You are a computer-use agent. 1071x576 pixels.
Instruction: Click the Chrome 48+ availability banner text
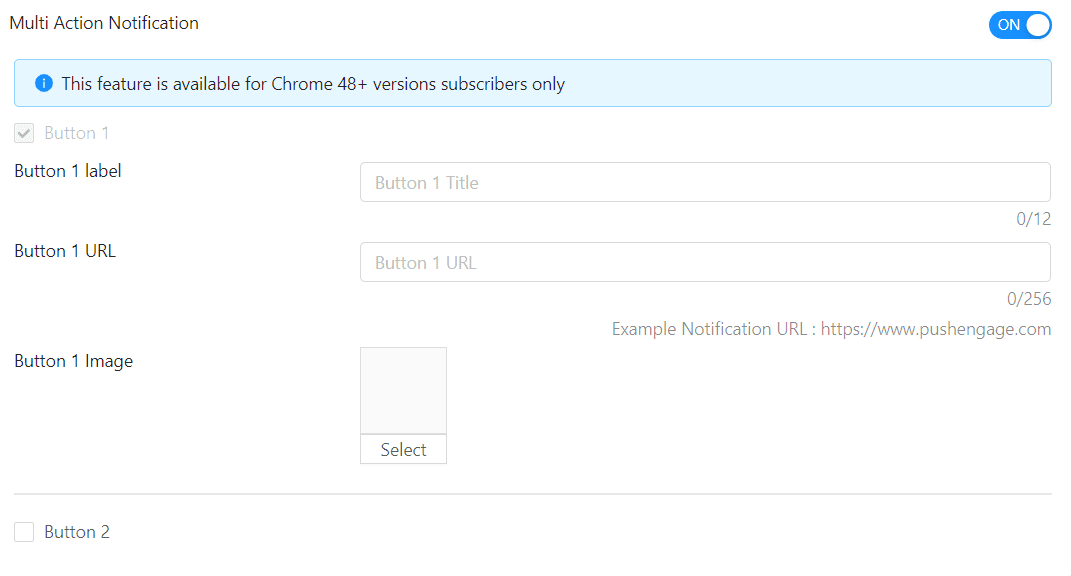click(313, 84)
